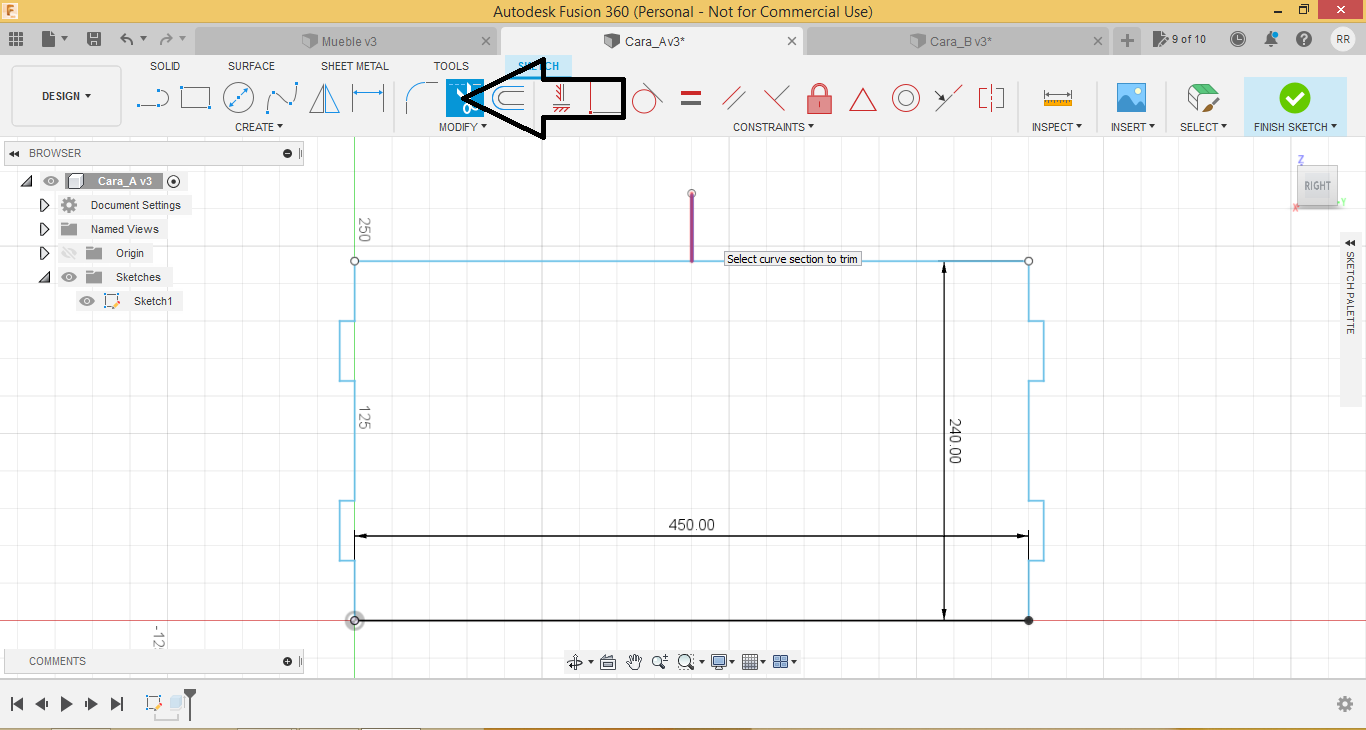Apply the Midpoint triangle constraint

click(863, 98)
